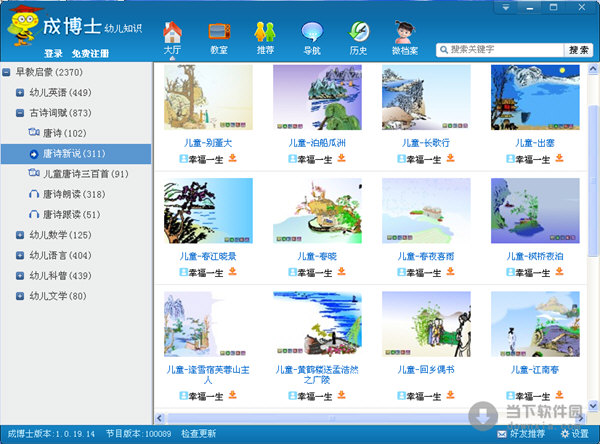This screenshot has width=600, height=444.
Task: Click the user icon under 儿童-春晓
Action: pyautogui.click(x=292, y=272)
